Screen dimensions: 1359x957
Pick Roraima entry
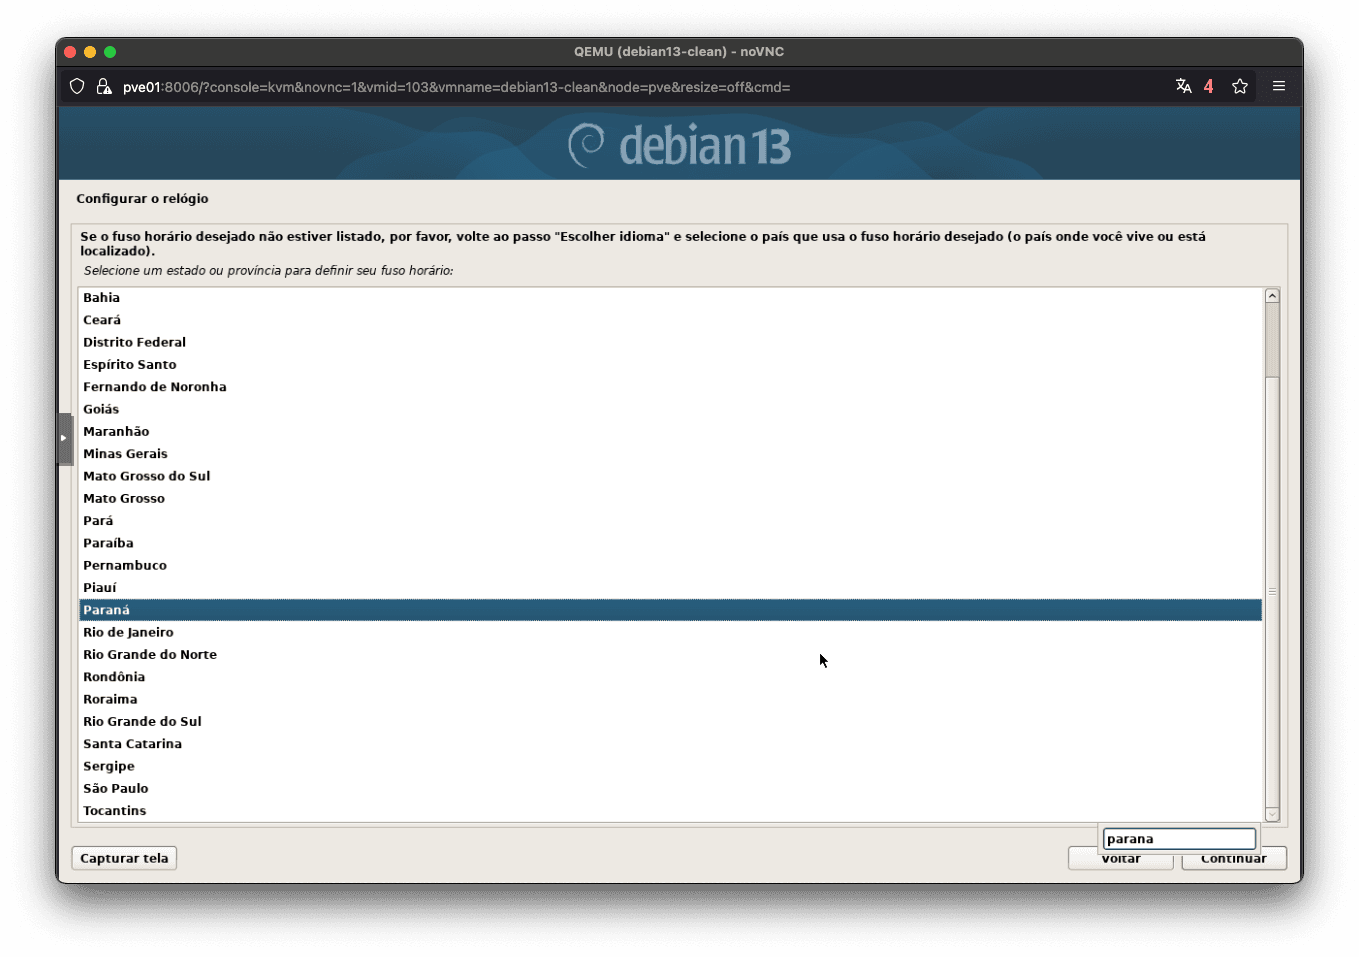(x=670, y=699)
